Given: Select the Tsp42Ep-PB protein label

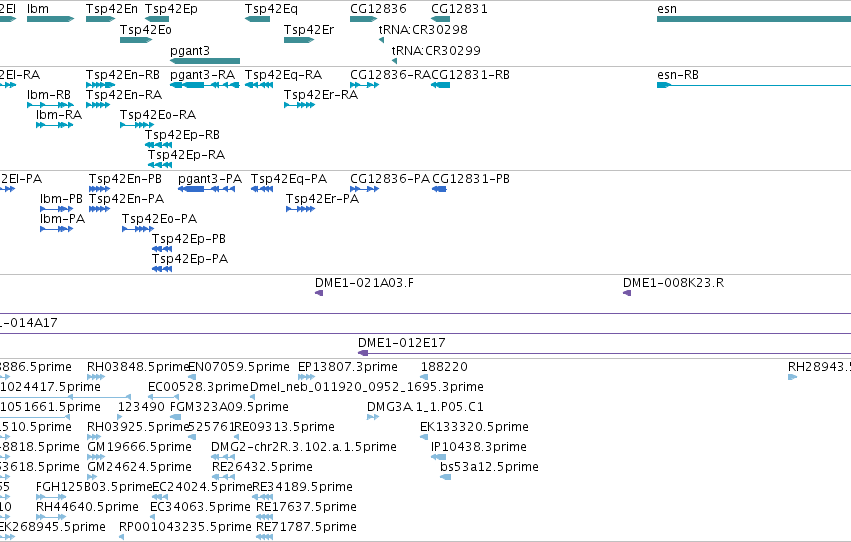Looking at the screenshot, I should tap(189, 239).
